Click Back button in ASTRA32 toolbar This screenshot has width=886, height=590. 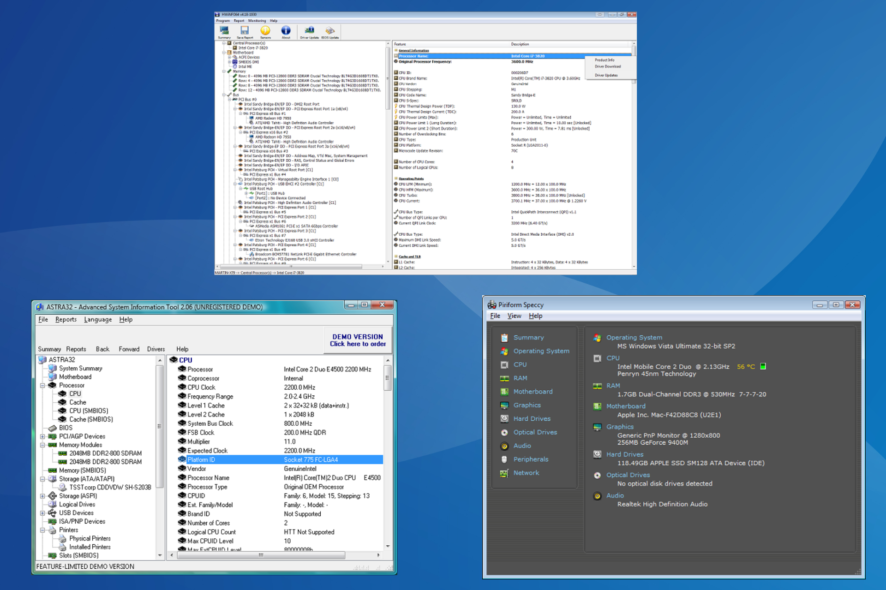[102, 349]
